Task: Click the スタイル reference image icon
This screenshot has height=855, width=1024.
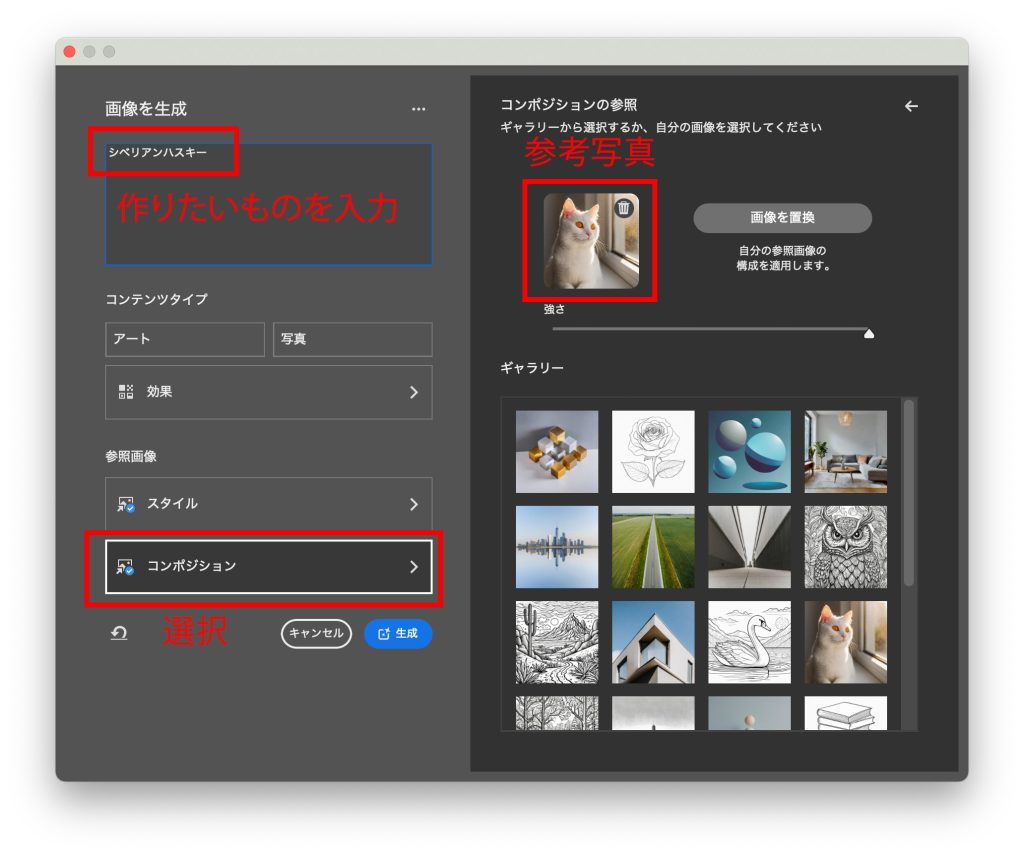Action: click(x=125, y=504)
